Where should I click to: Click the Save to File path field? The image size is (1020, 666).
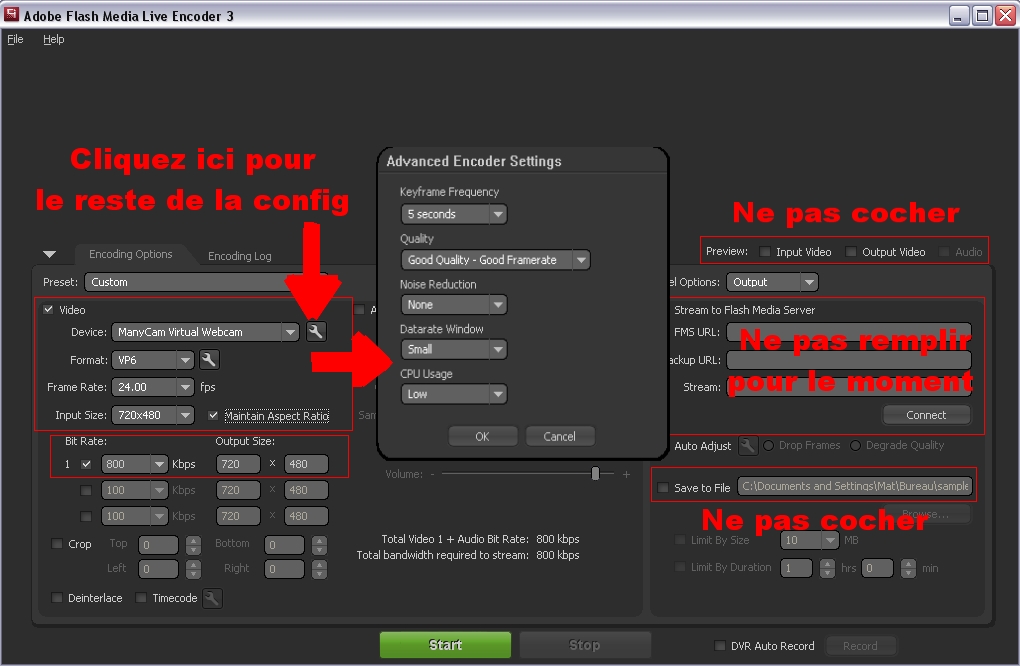(x=855, y=486)
